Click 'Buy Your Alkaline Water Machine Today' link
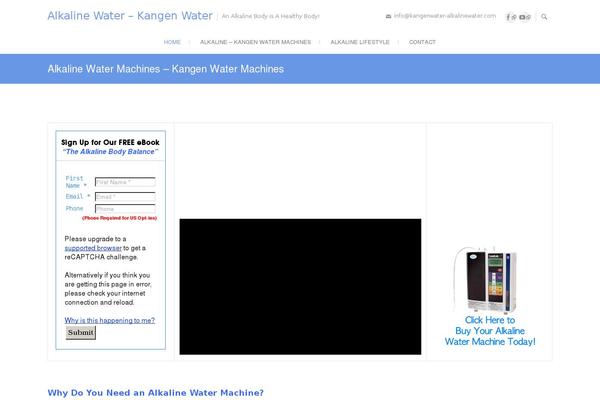The height and width of the screenshot is (400, 600). (490, 331)
